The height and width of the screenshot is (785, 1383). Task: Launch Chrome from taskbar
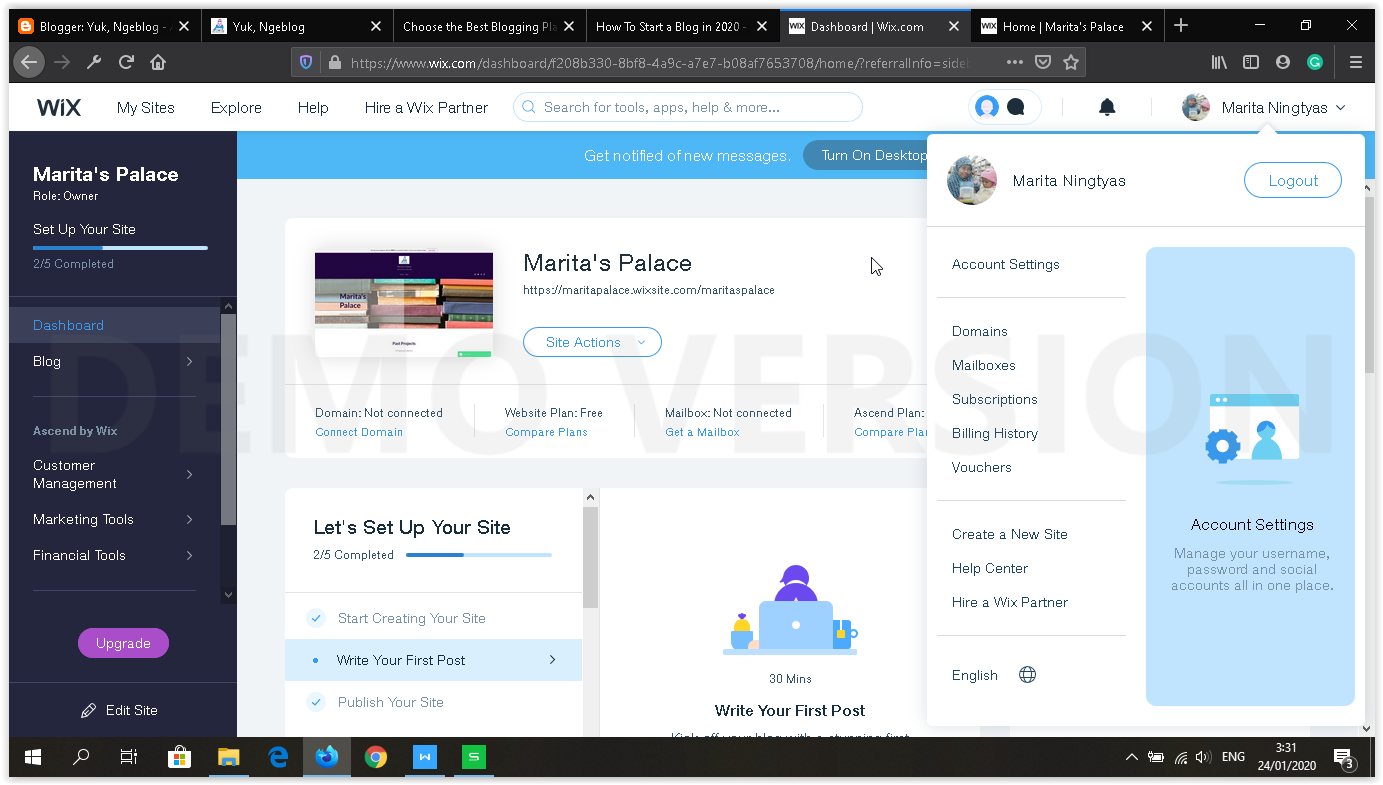pos(376,757)
